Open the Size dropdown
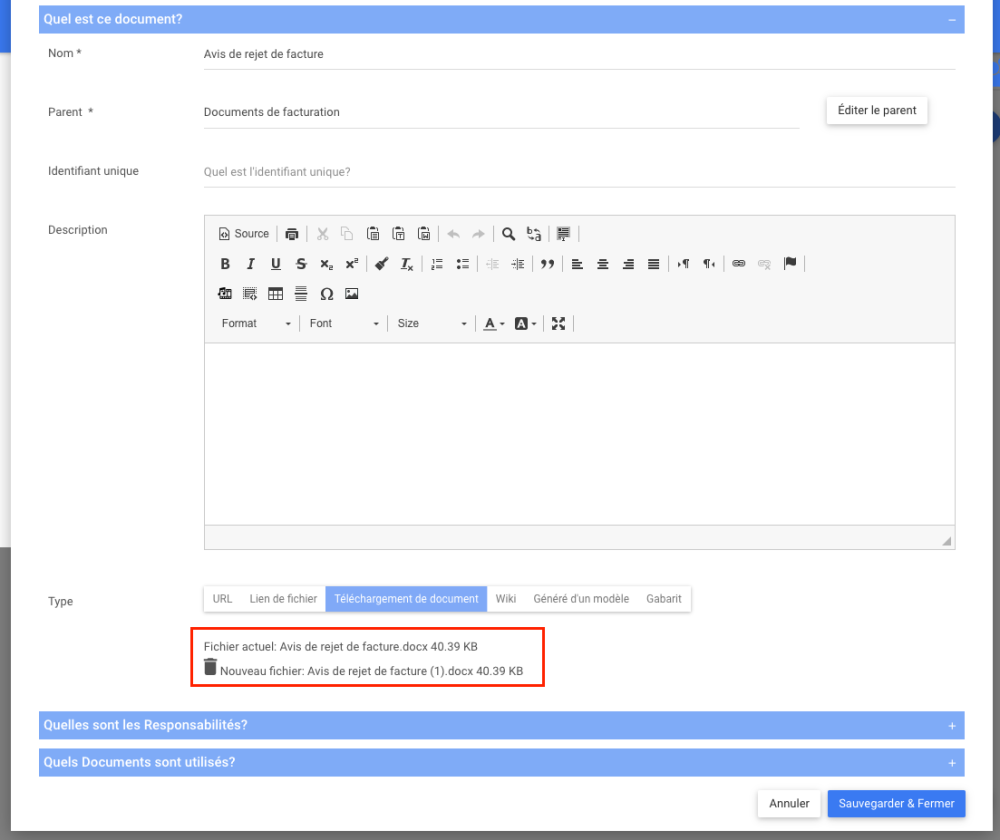1000x840 pixels. point(432,323)
